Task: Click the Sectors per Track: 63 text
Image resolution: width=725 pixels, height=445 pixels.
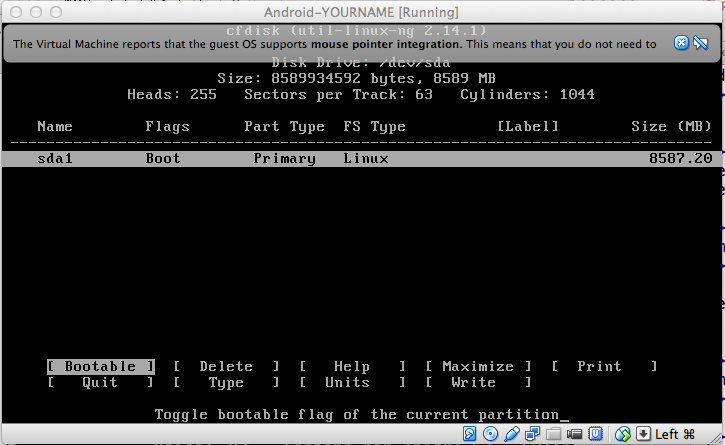Action: [338, 94]
